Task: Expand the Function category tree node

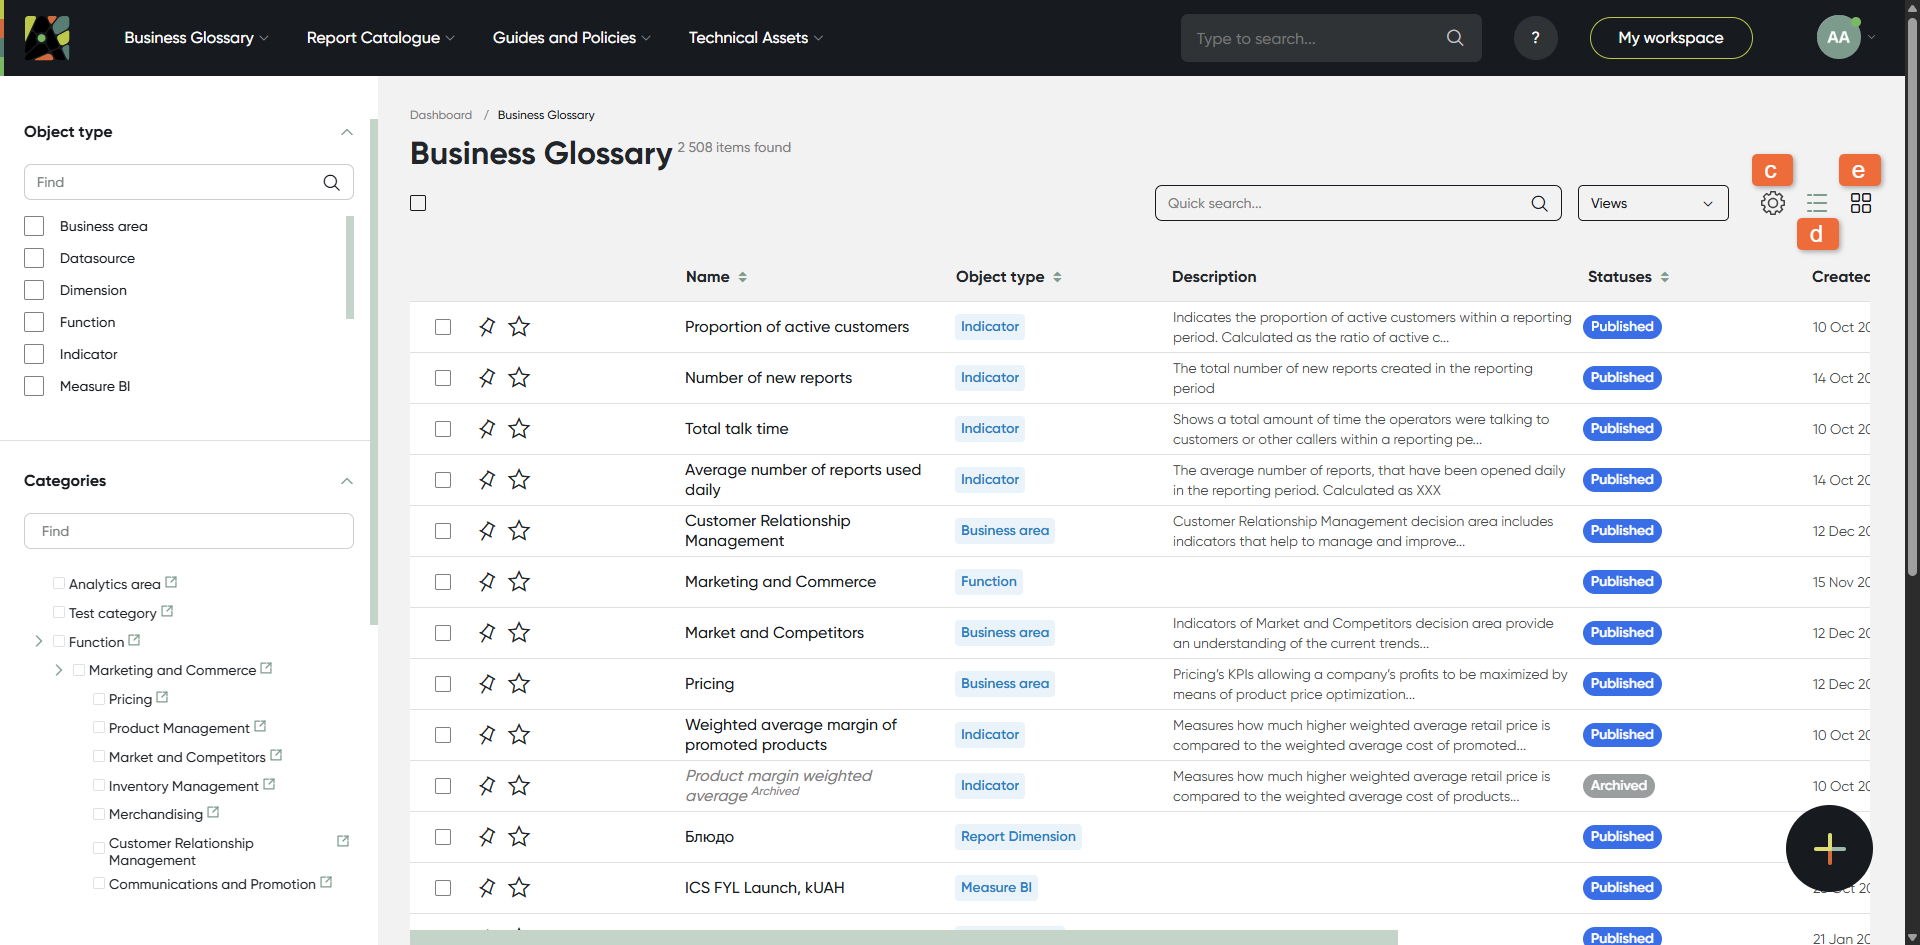Action: click(39, 641)
